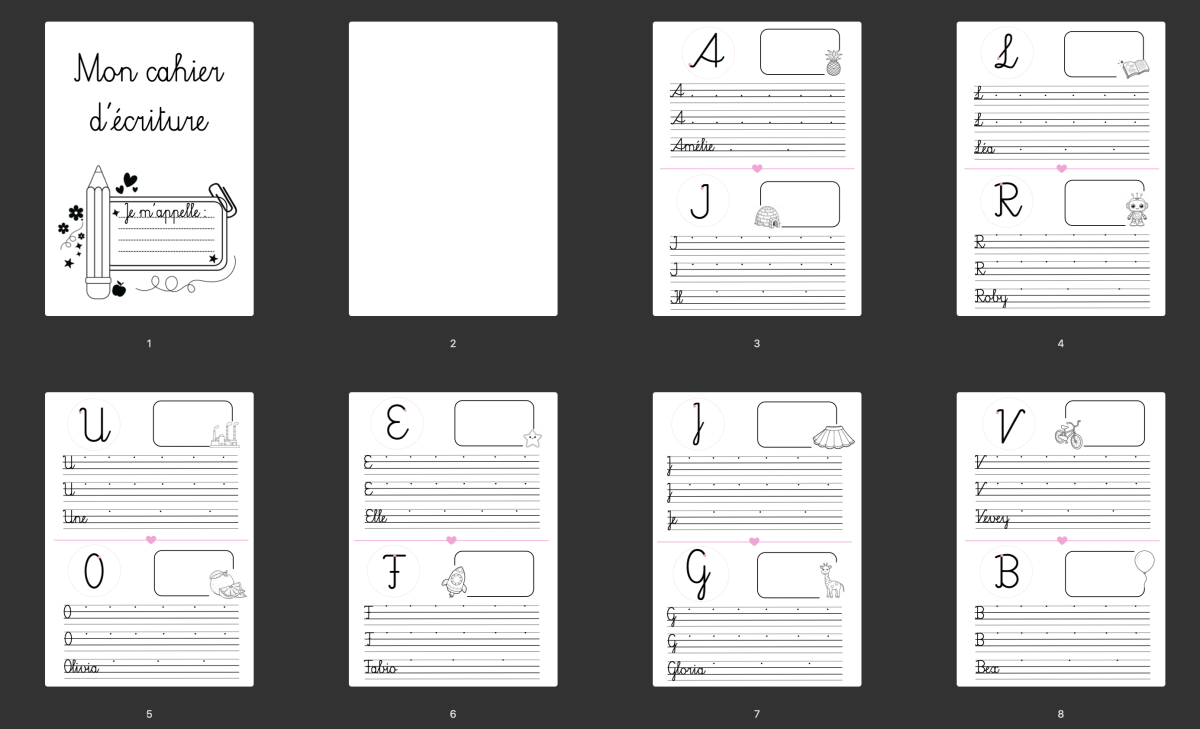Click the pineapple illustration on page 3
Screen dimensions: 1200x729
[833, 63]
